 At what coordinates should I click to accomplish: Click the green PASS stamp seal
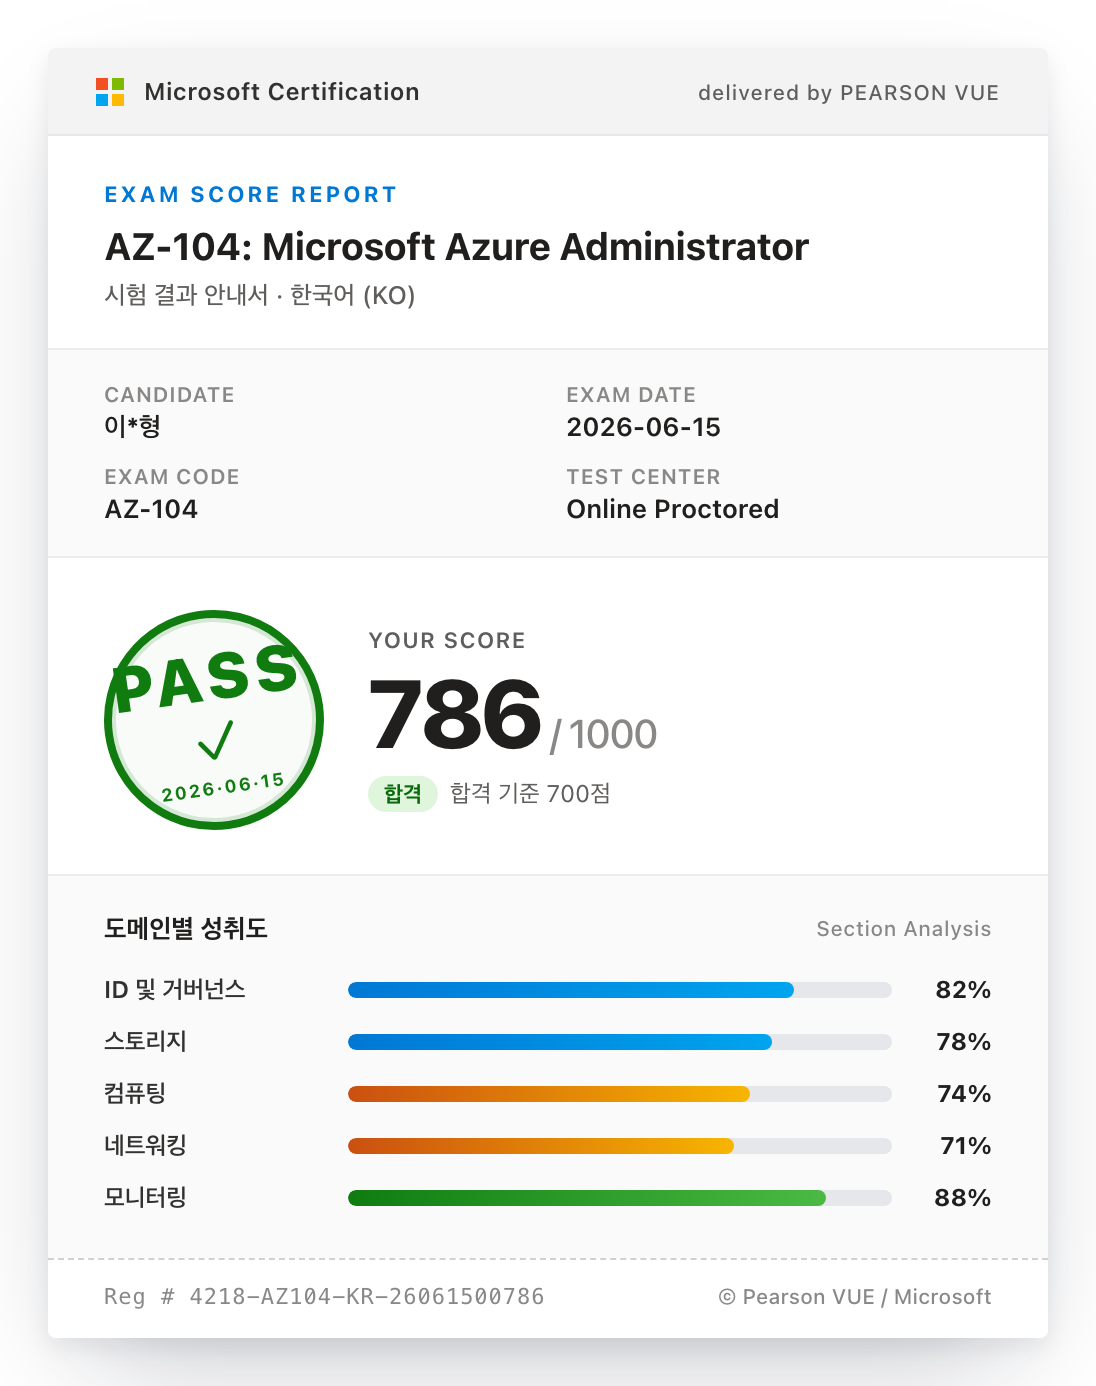point(214,719)
